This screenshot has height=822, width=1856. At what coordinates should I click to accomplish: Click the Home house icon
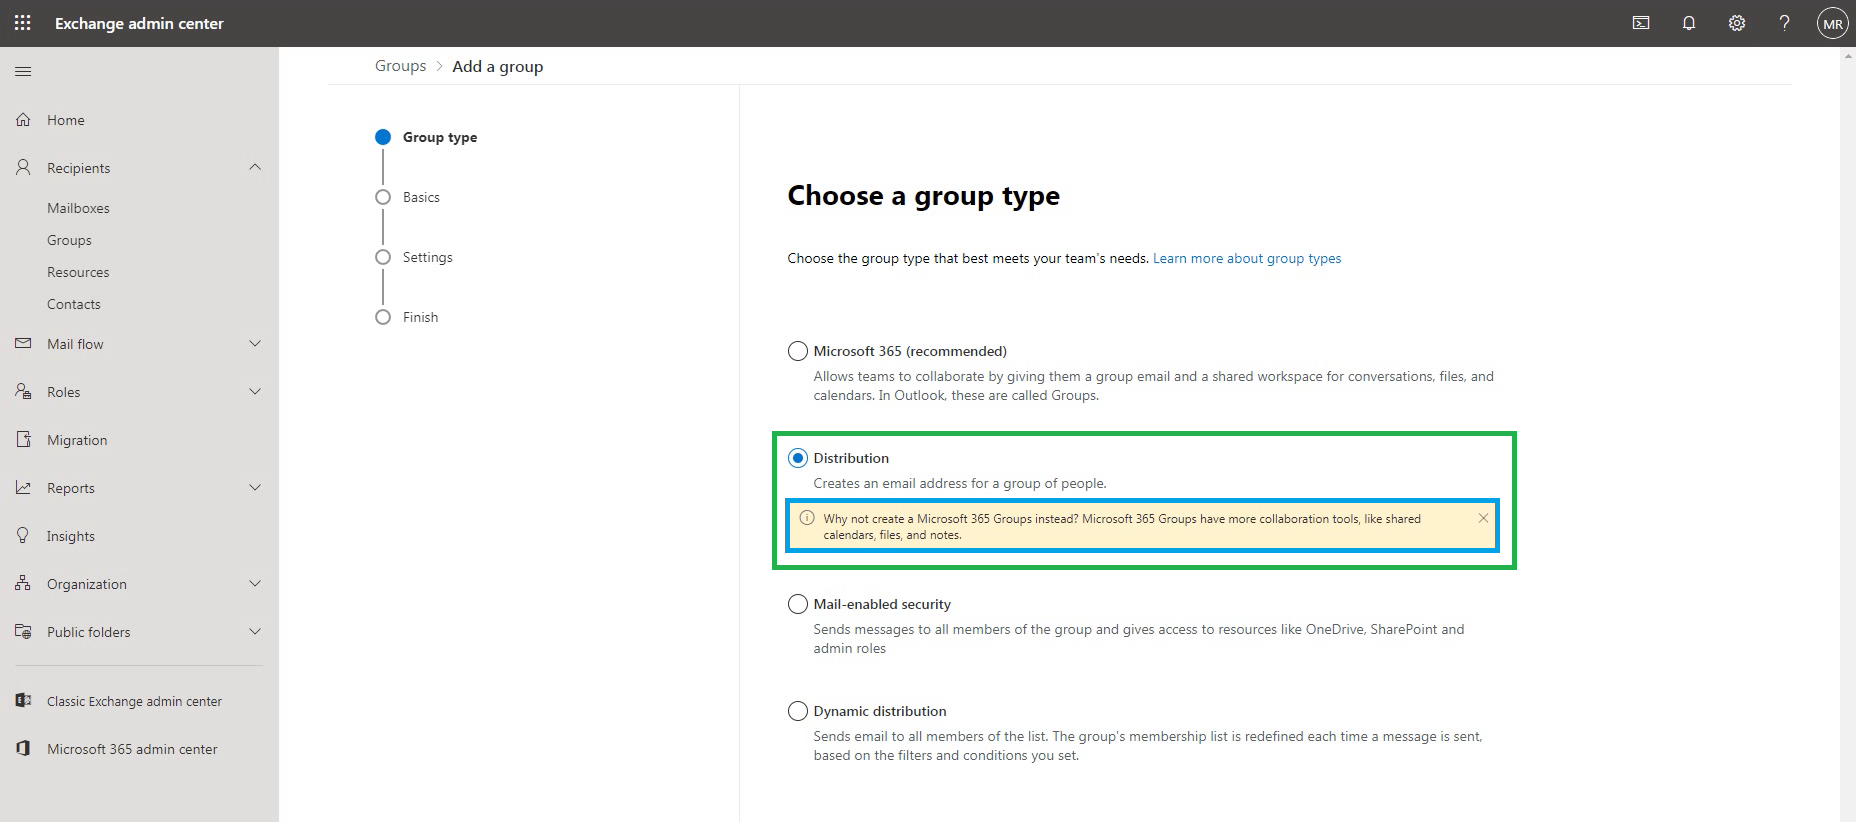pyautogui.click(x=23, y=119)
